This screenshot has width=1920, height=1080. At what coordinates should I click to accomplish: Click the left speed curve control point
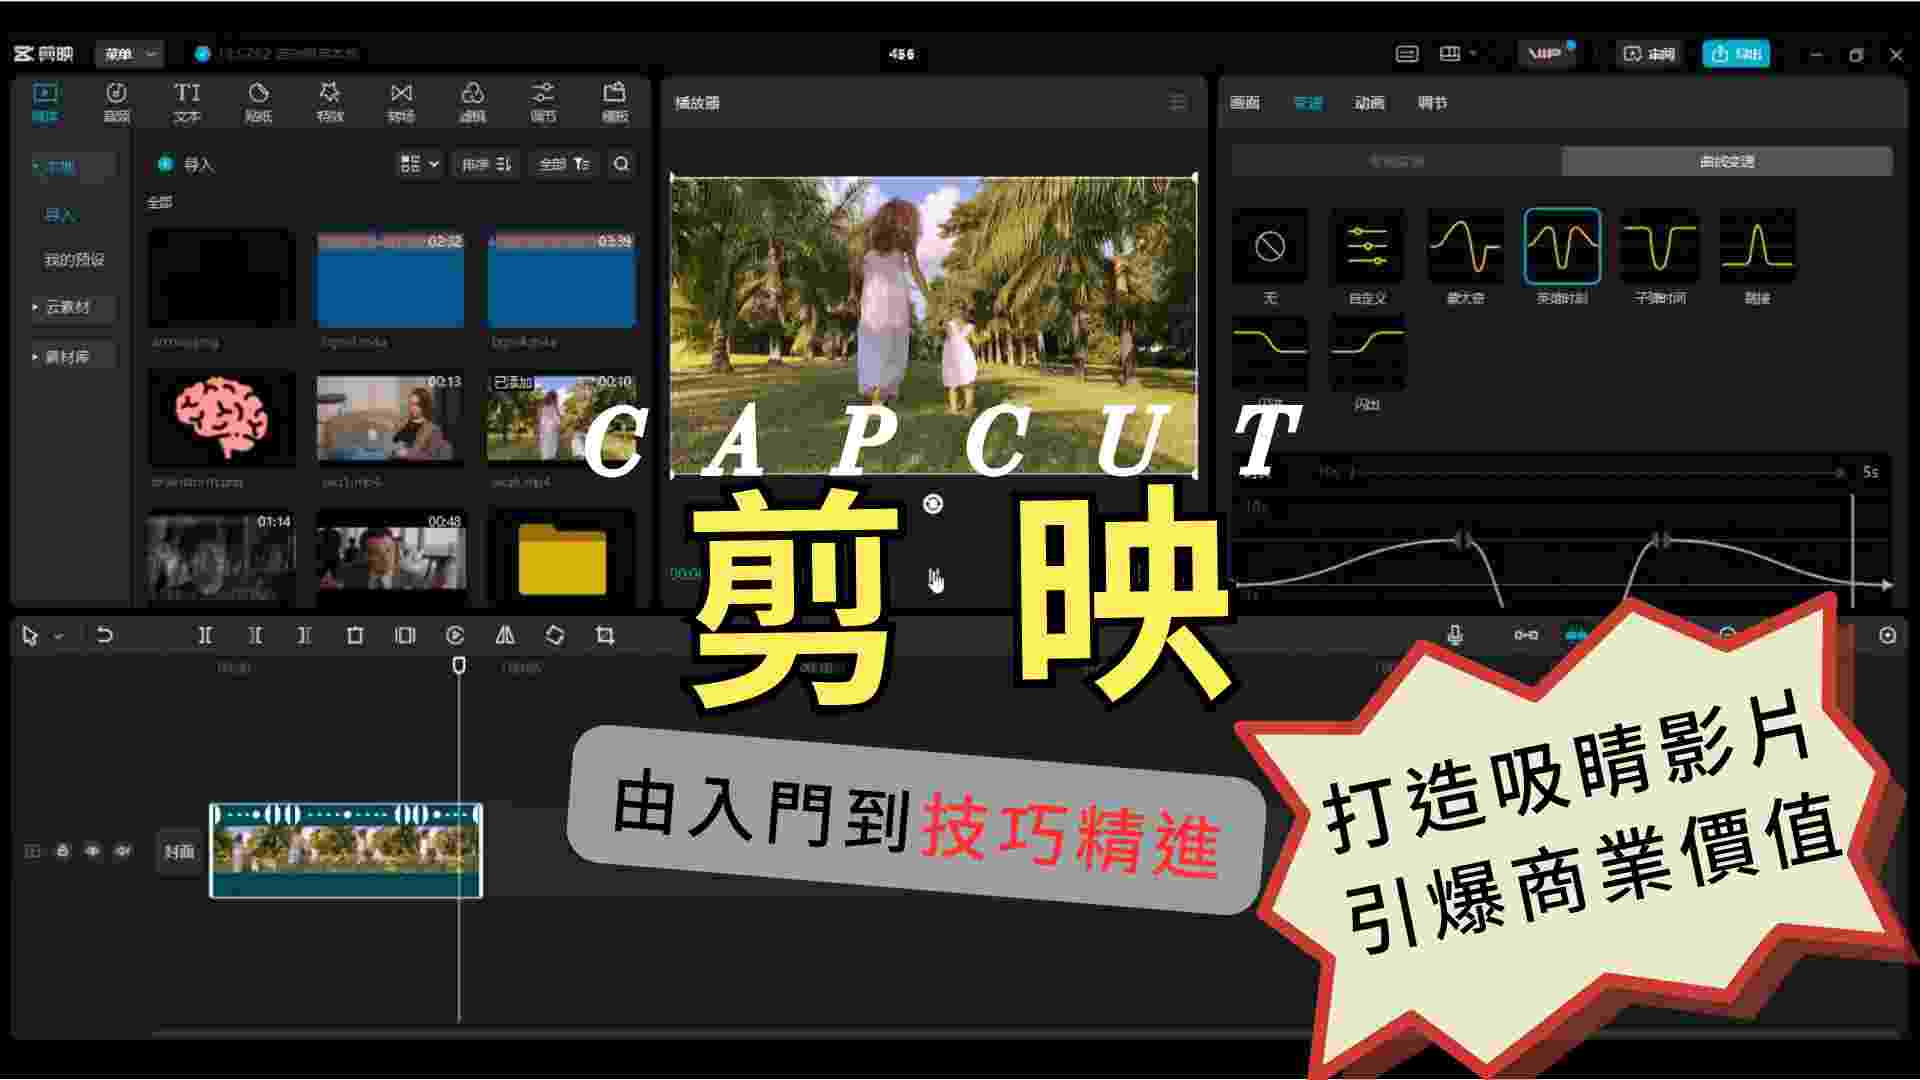click(1463, 541)
